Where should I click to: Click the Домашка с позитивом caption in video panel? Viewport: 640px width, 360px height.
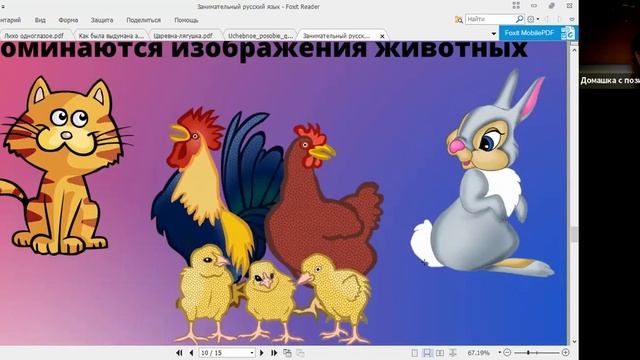tap(610, 80)
